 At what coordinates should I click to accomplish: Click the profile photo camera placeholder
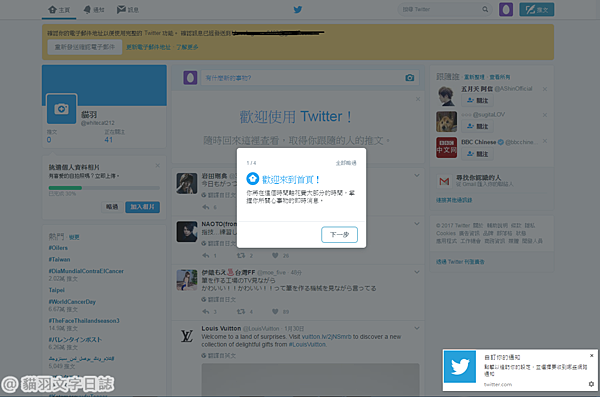coord(61,109)
